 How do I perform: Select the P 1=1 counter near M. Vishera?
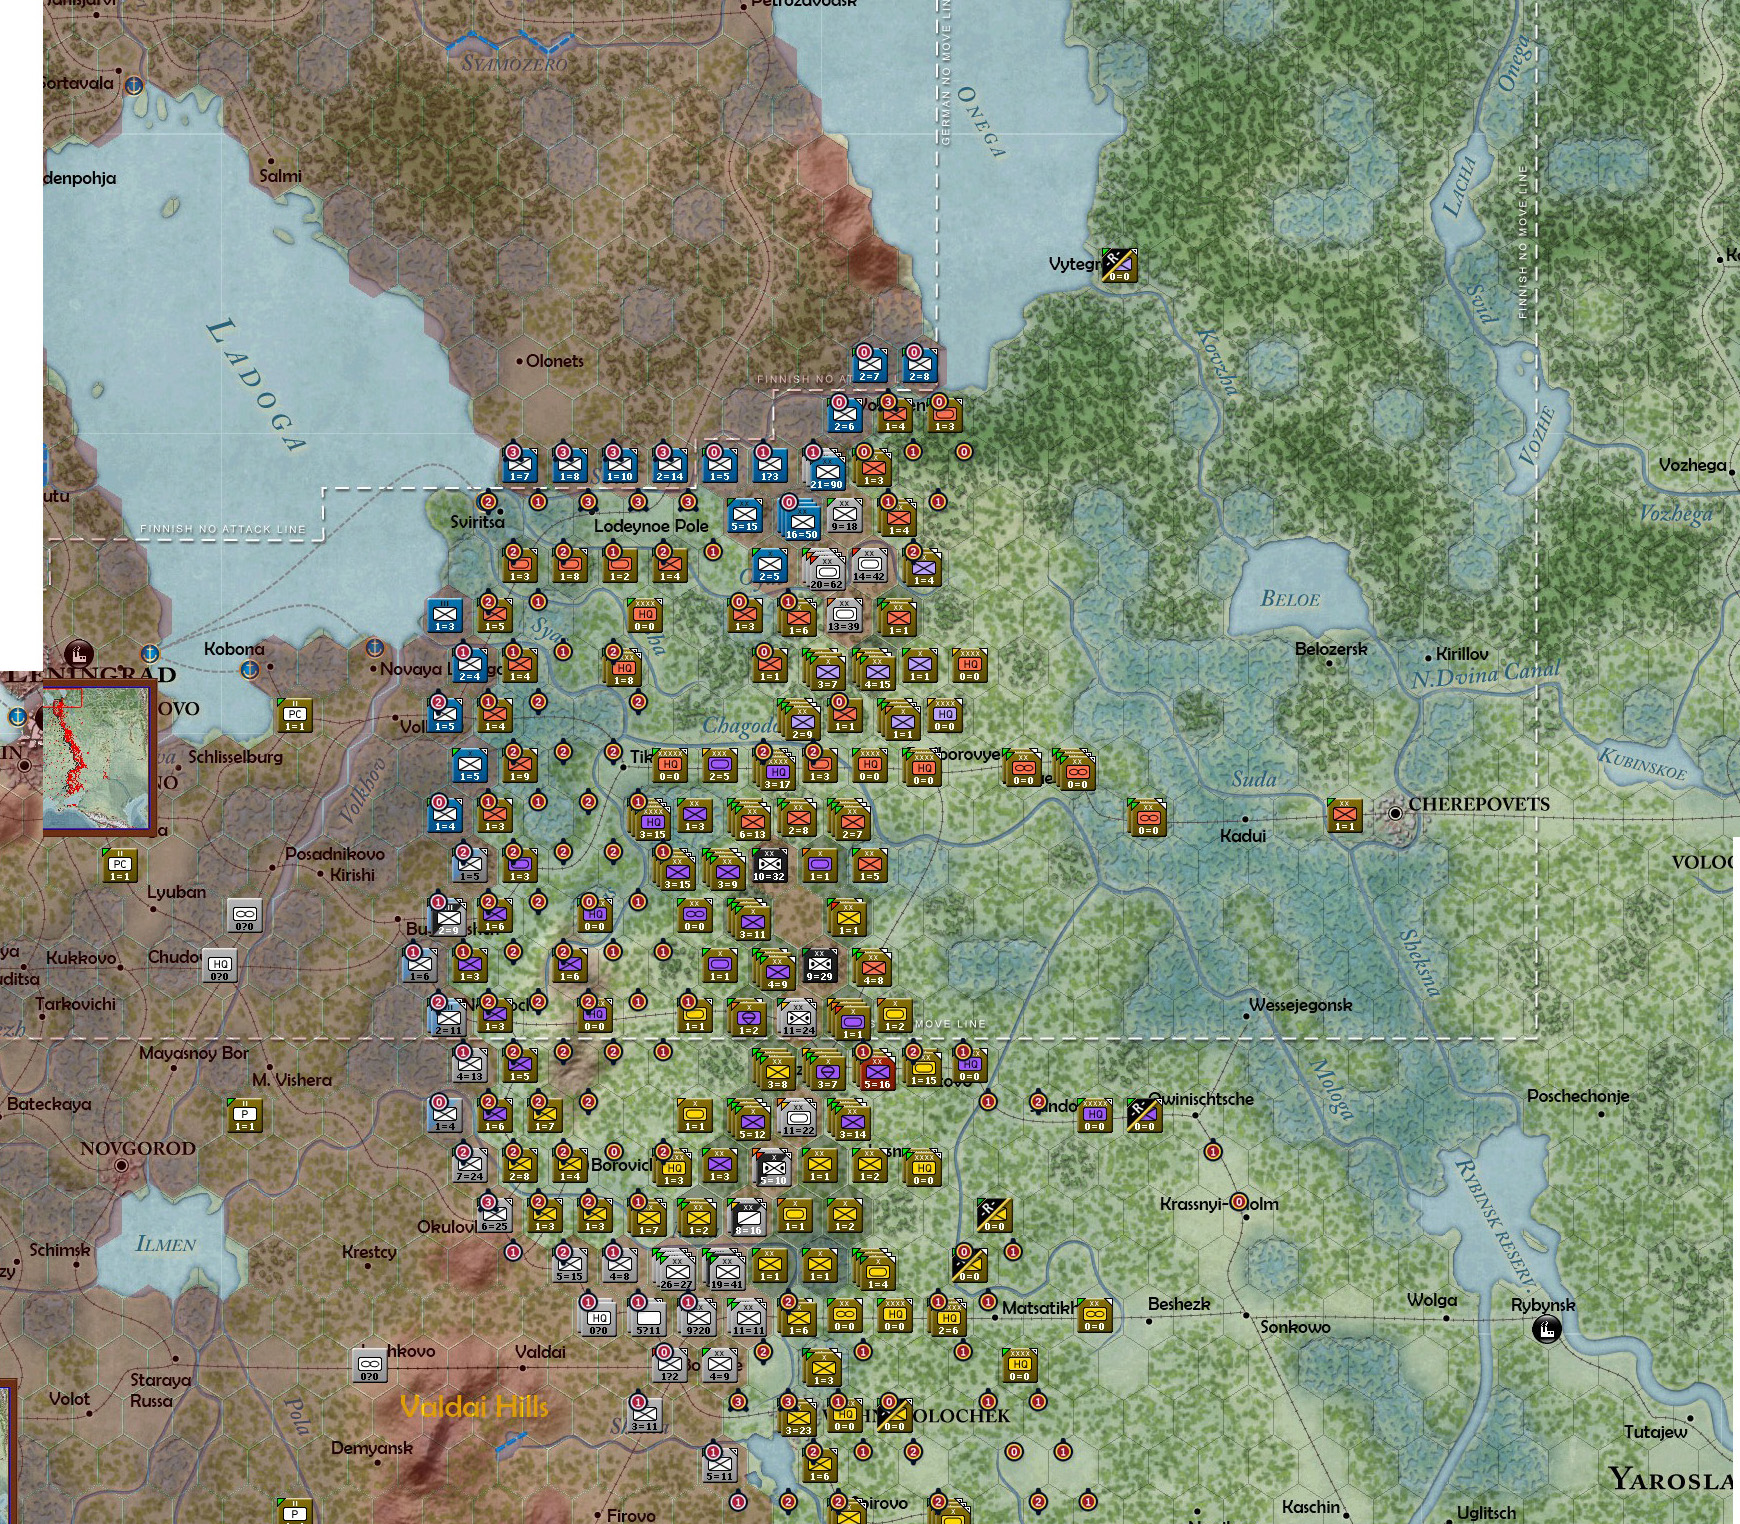pyautogui.click(x=245, y=1115)
